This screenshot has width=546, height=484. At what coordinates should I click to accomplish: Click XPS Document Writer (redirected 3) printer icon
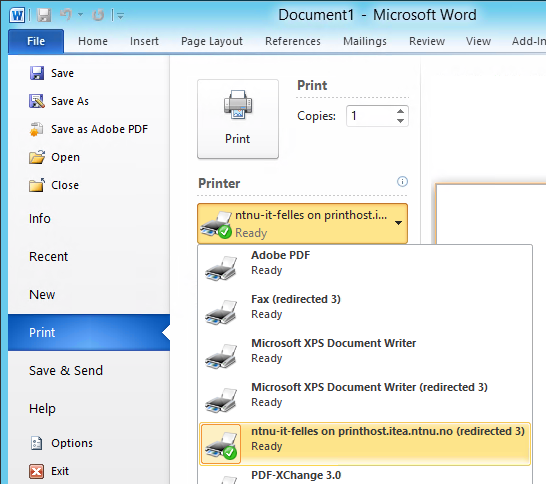(x=221, y=400)
